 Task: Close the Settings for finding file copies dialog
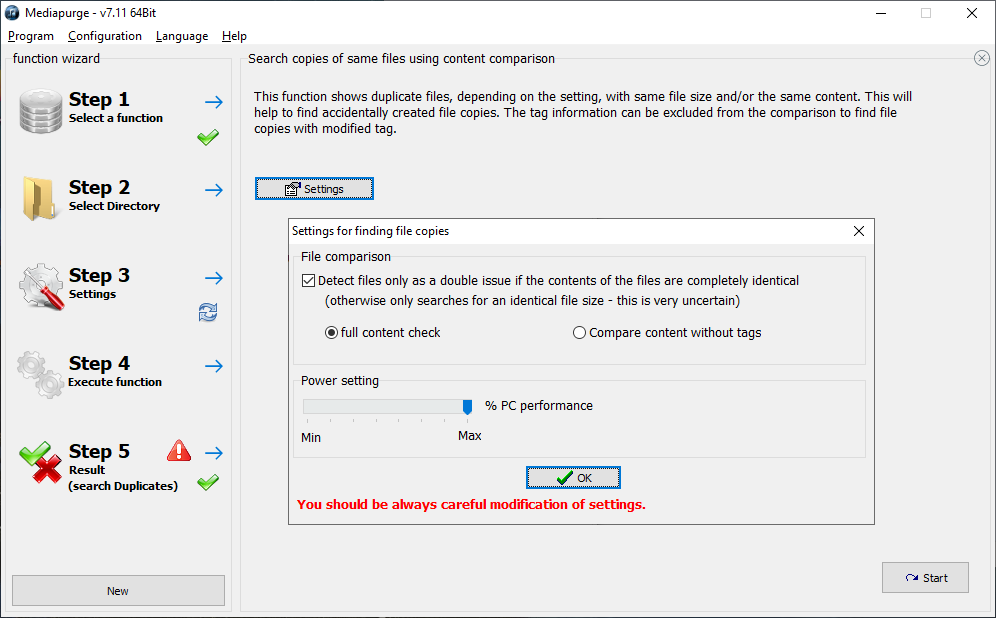[x=859, y=231]
